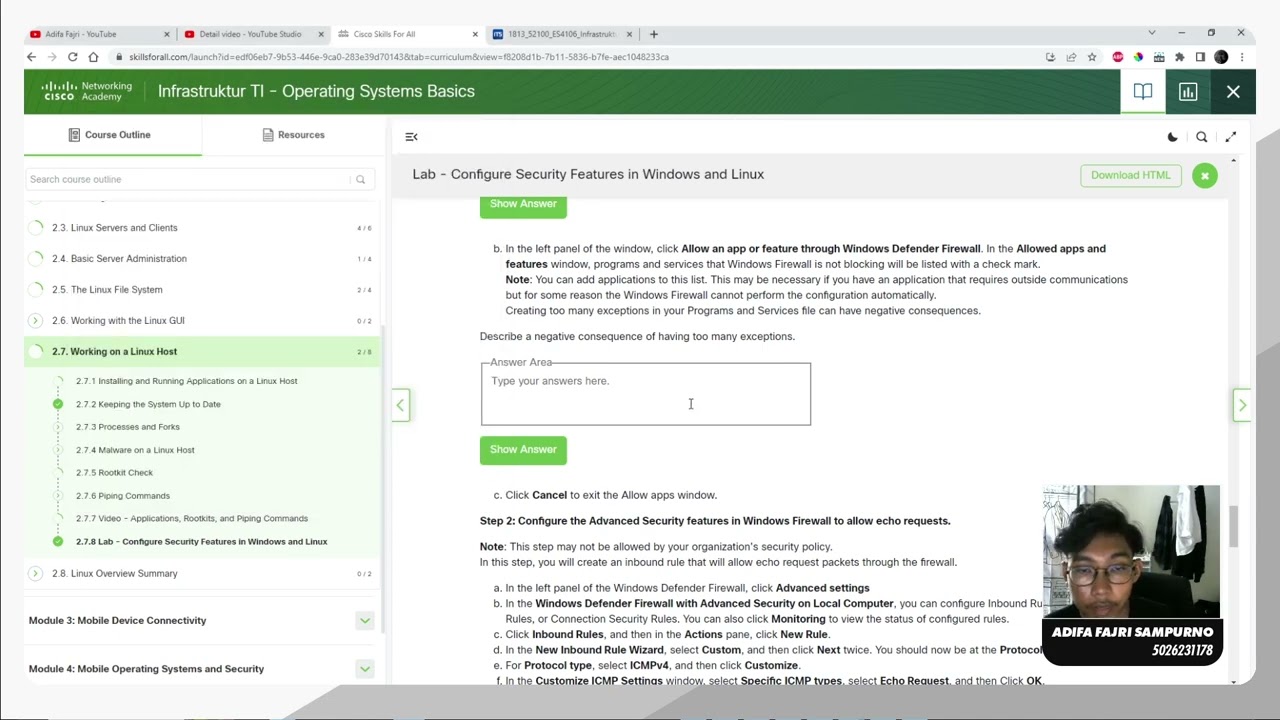Click the Download HTML button
Image resolution: width=1280 pixels, height=720 pixels.
pos(1130,176)
